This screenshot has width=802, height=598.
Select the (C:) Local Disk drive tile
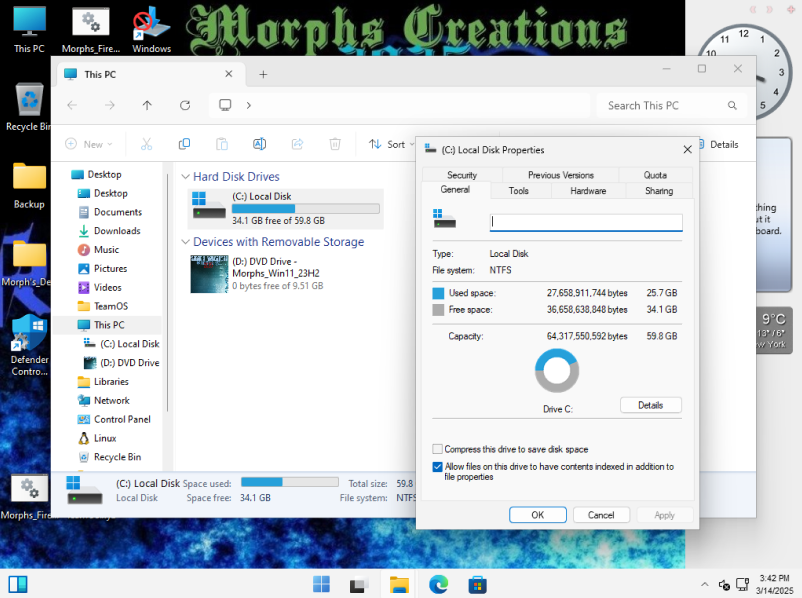pos(285,209)
